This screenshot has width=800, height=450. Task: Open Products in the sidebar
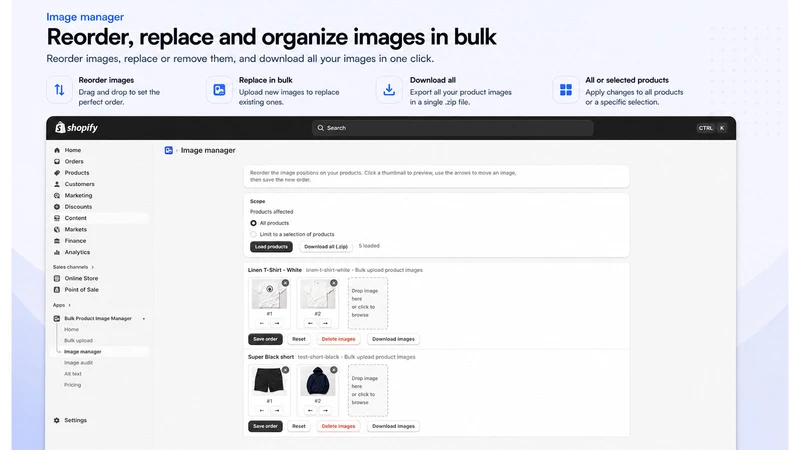tap(77, 173)
